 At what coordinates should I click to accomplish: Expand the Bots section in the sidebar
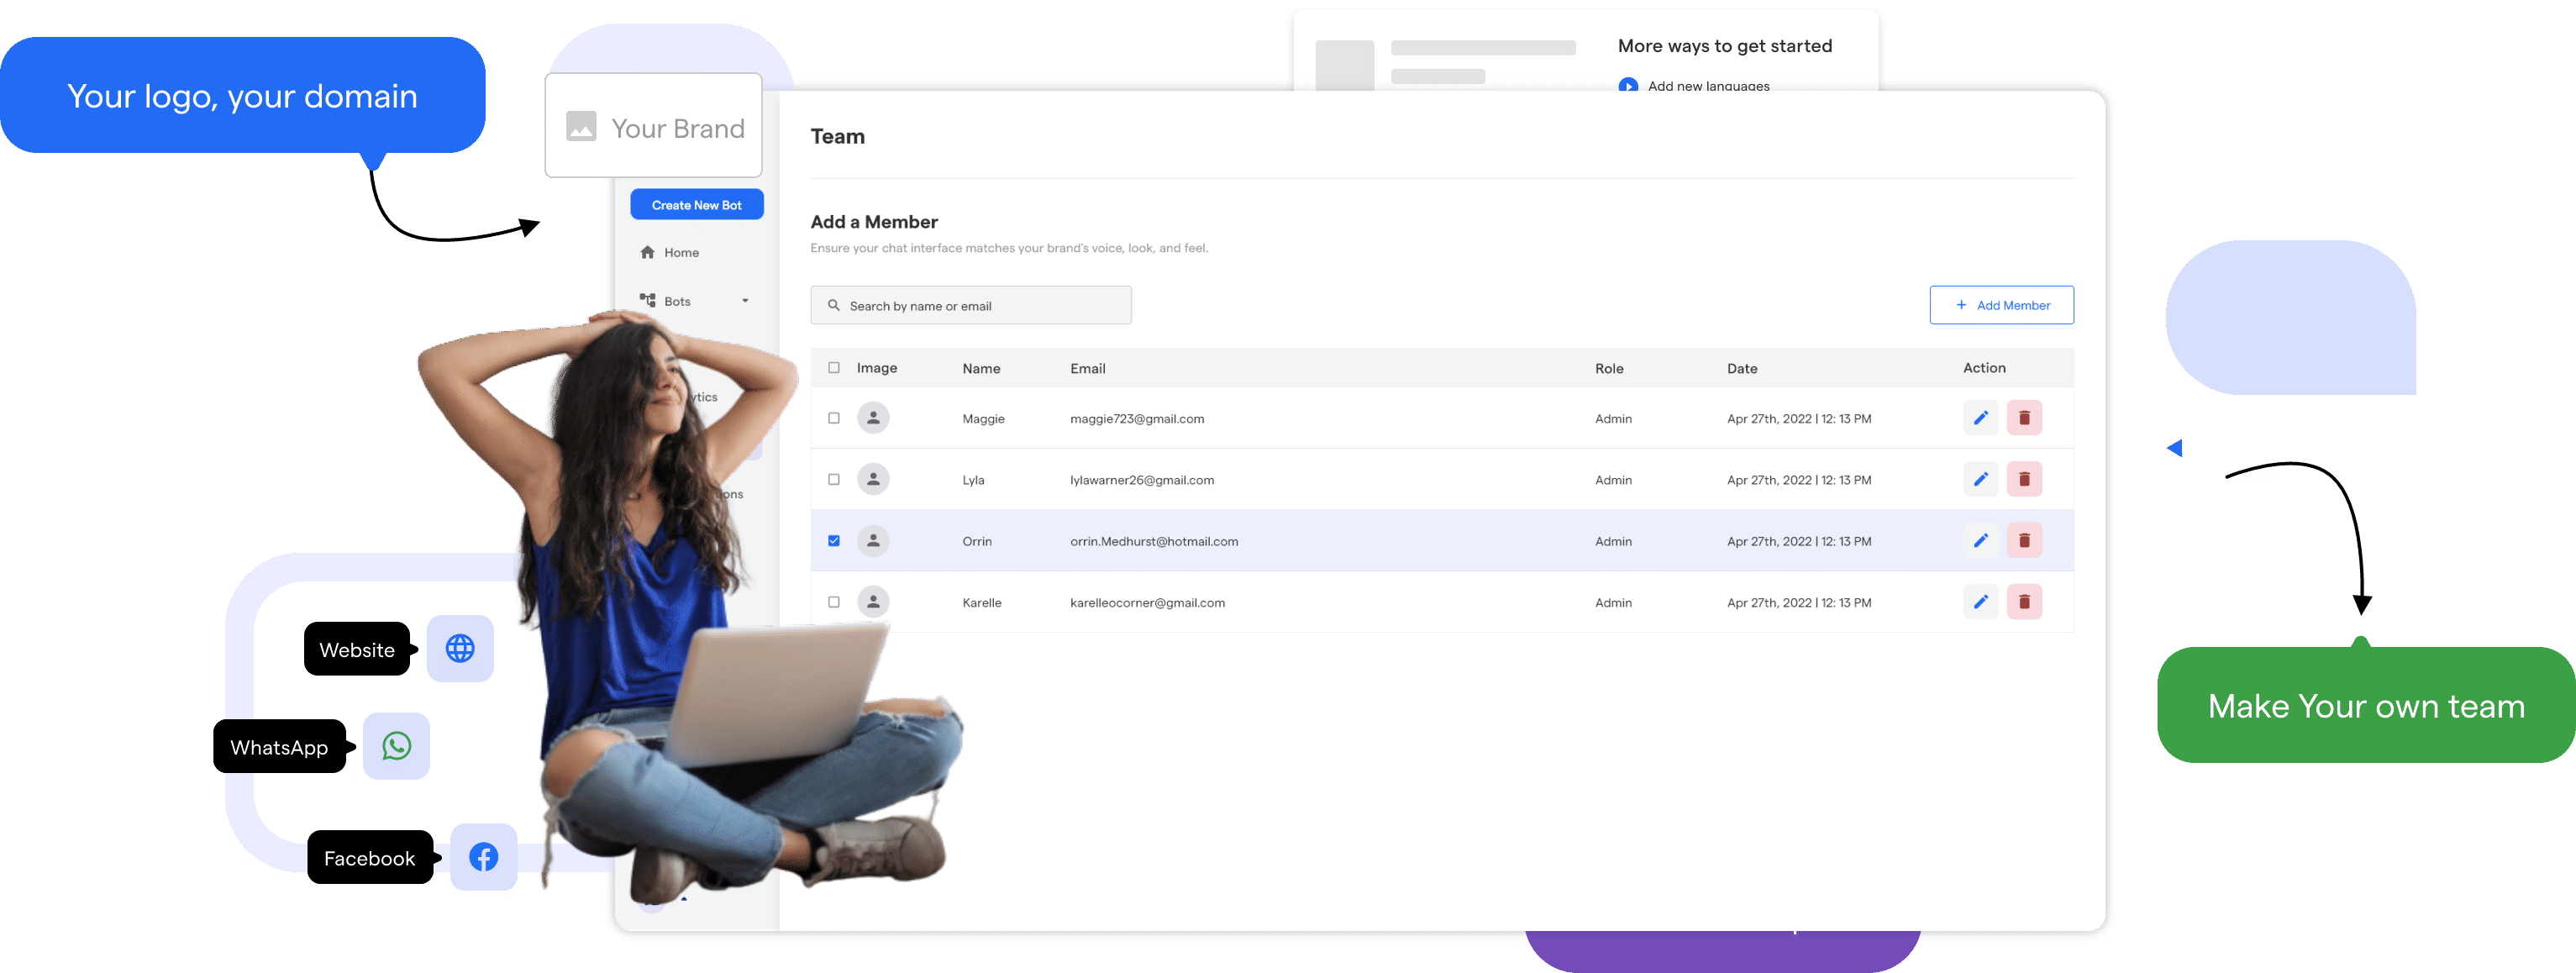(676, 300)
